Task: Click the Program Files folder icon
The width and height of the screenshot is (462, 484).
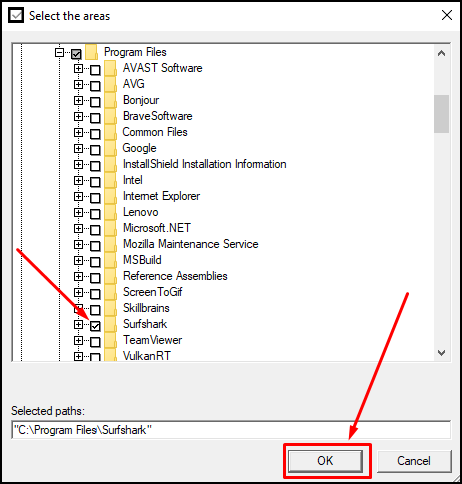Action: tap(92, 52)
